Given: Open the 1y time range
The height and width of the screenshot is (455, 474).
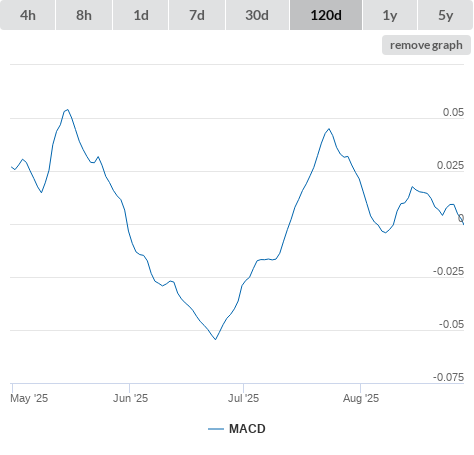Looking at the screenshot, I should (x=390, y=15).
